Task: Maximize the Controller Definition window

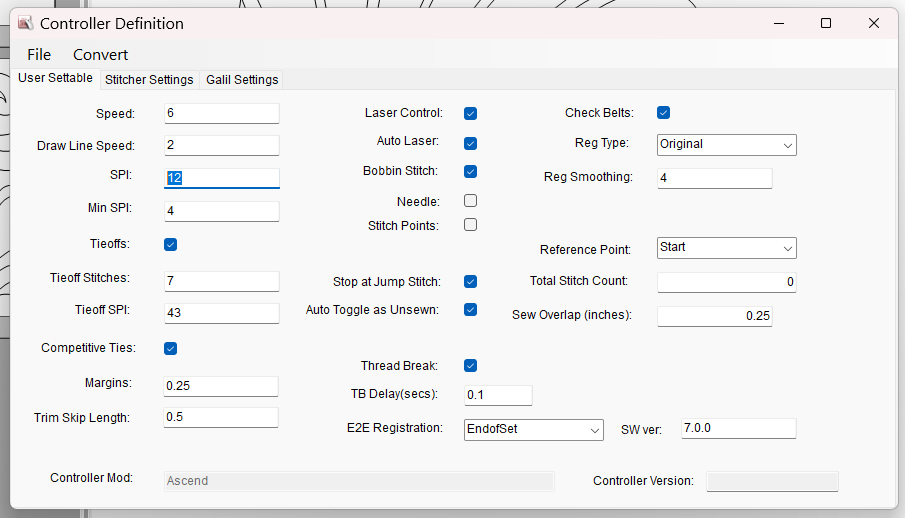Action: click(x=826, y=23)
